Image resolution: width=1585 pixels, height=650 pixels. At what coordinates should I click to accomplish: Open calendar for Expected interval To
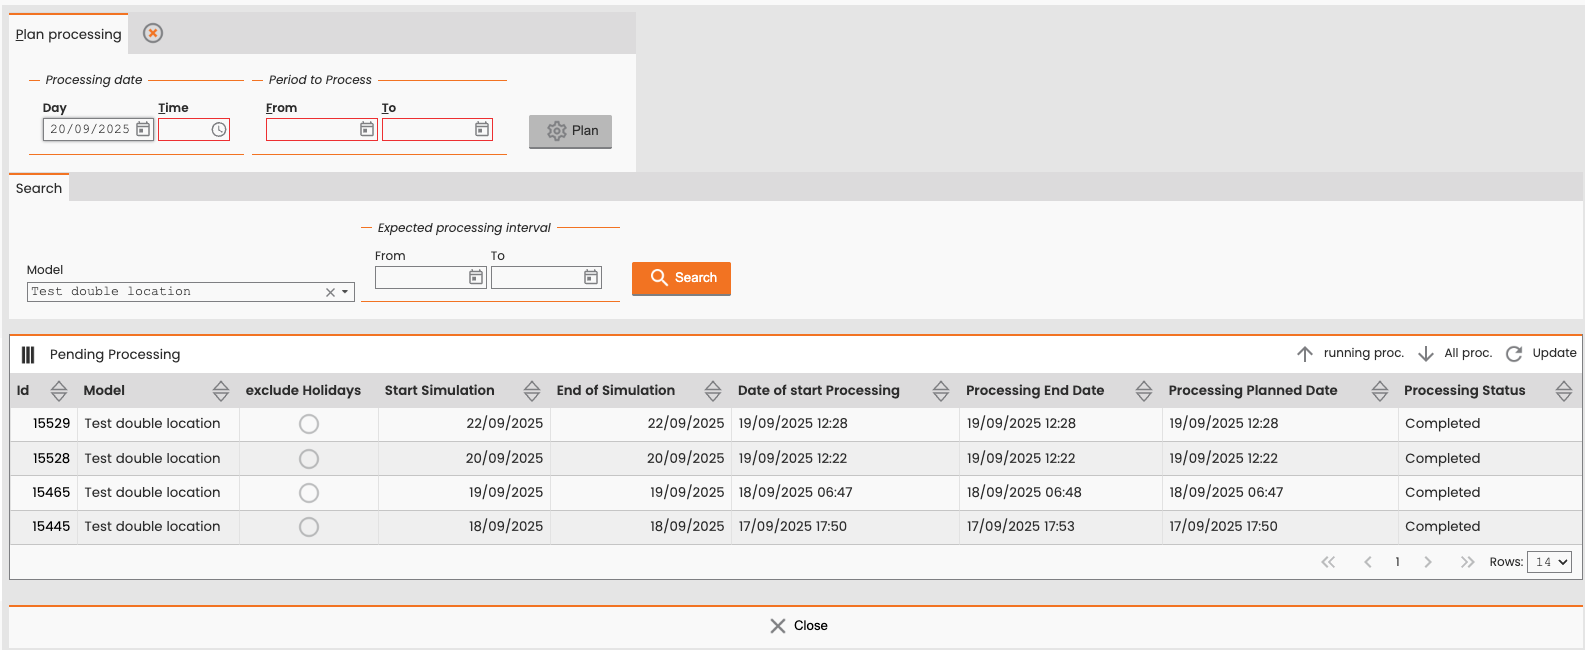coord(591,277)
